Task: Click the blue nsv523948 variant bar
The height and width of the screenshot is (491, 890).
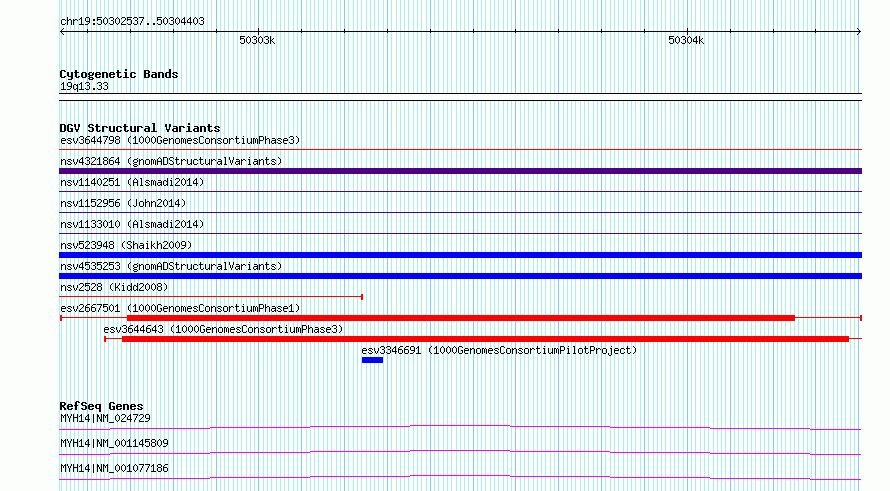Action: [x=460, y=255]
